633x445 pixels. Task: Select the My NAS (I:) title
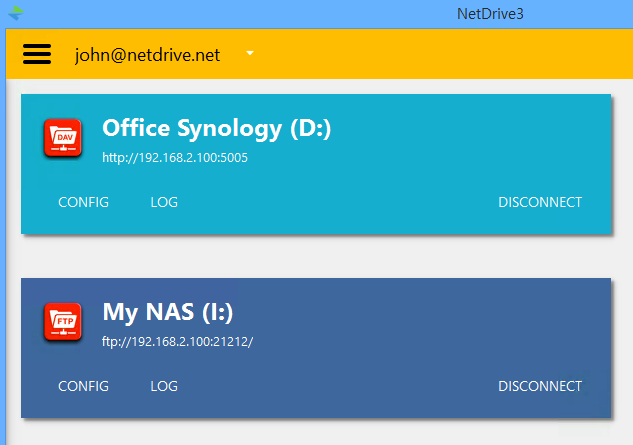(168, 313)
